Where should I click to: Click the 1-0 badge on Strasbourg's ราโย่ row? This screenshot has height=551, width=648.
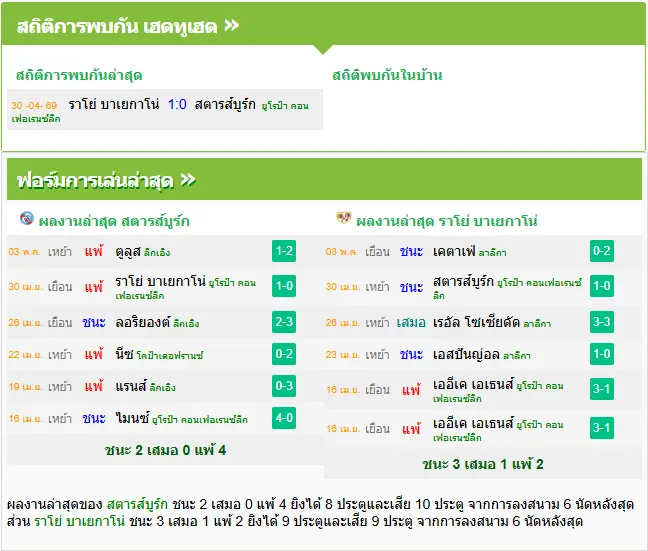[x=284, y=286]
